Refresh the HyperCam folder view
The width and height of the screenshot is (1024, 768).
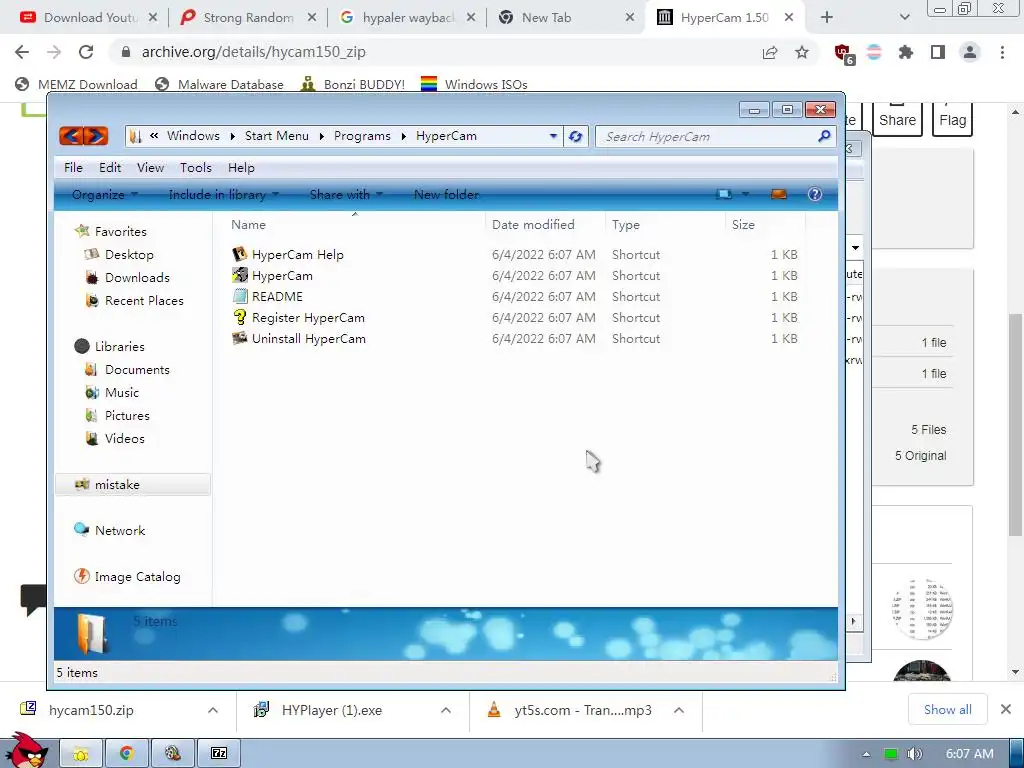(575, 136)
